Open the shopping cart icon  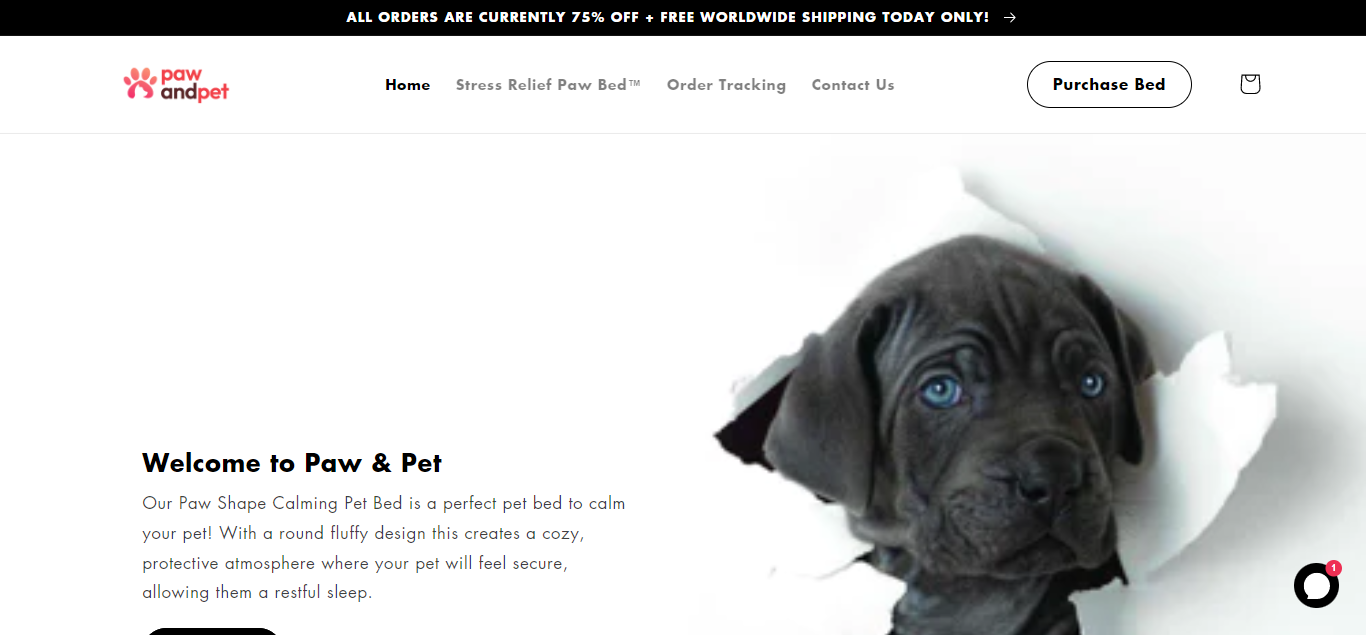click(x=1250, y=84)
